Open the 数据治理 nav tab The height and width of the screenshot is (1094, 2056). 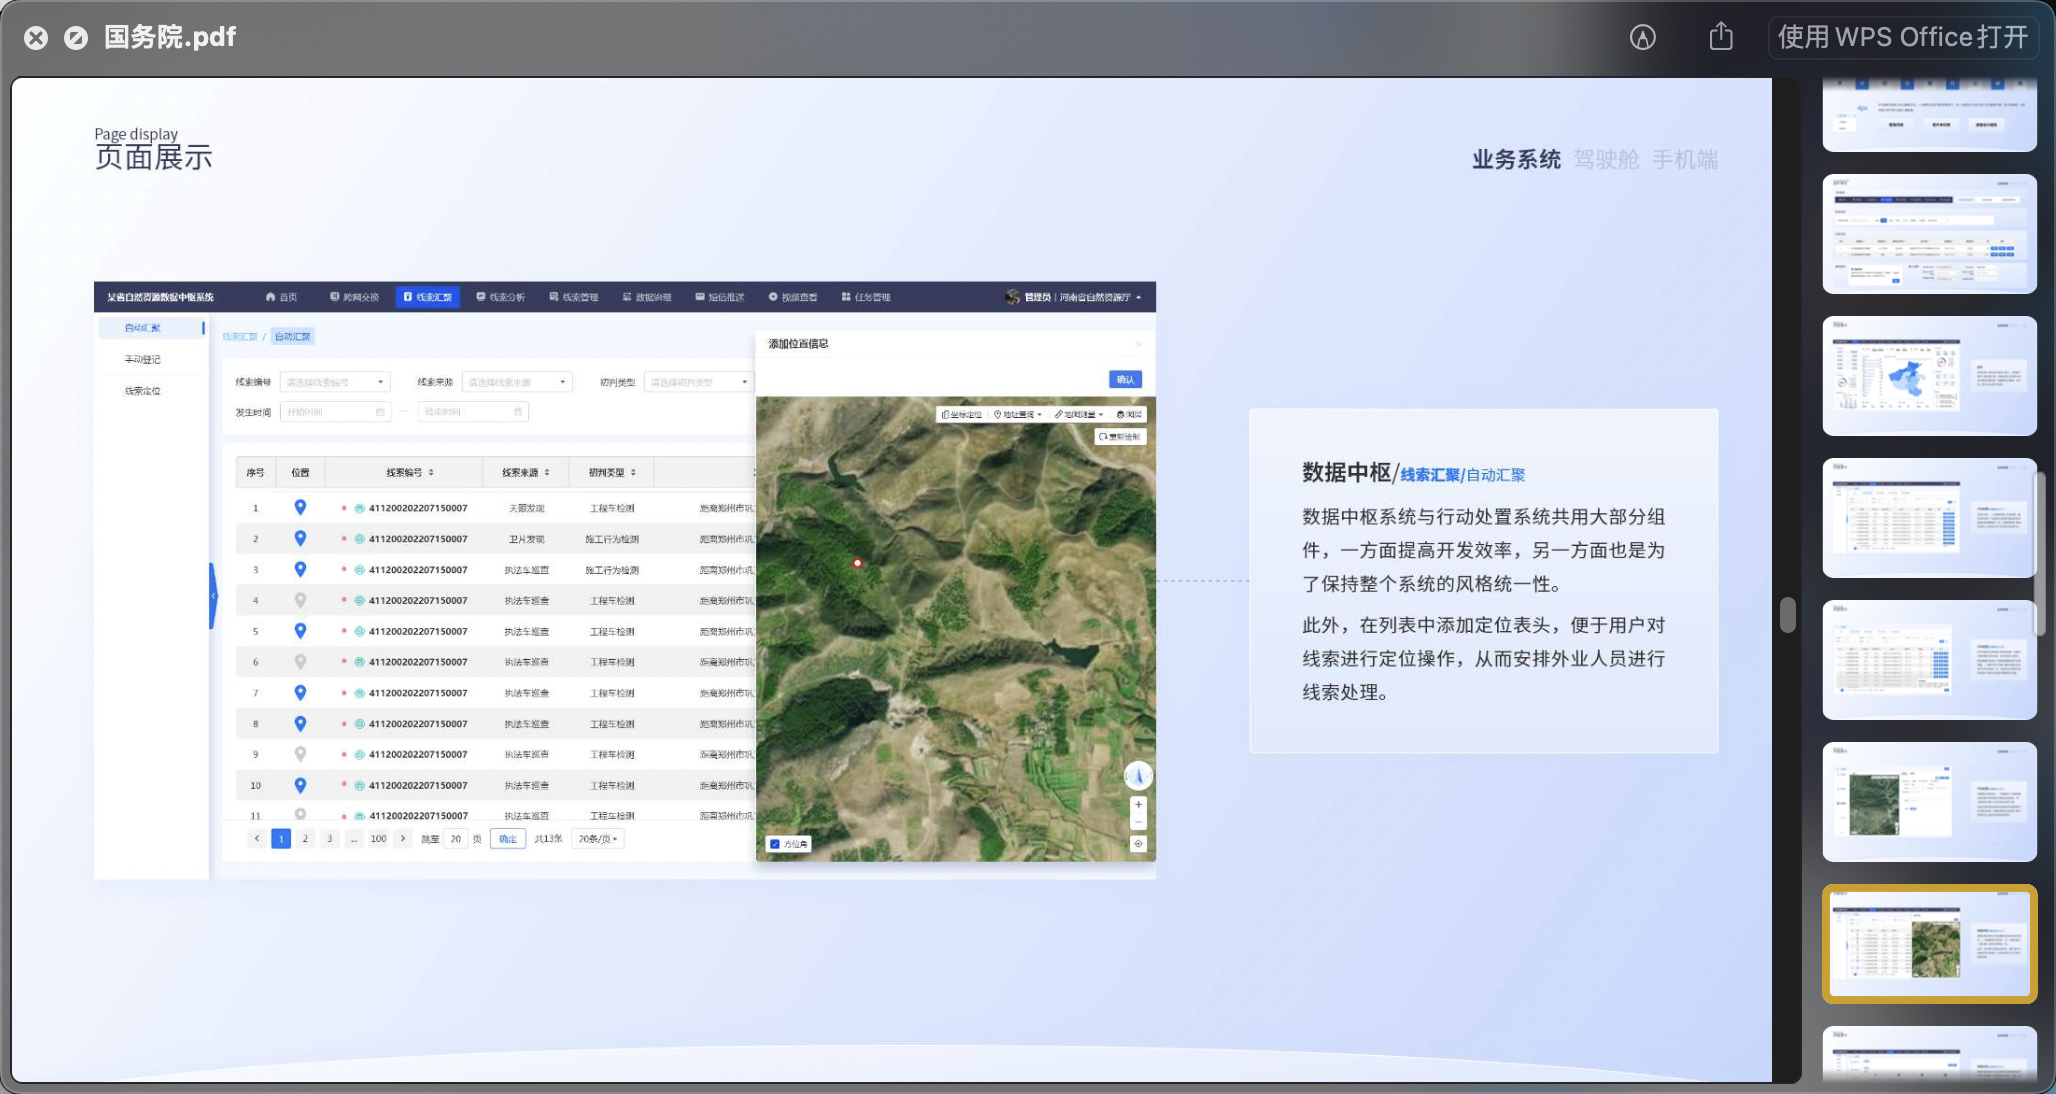click(647, 297)
